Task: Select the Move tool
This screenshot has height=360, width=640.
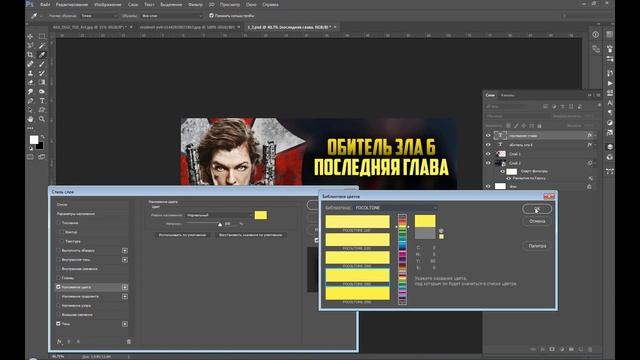Action: tap(30, 36)
